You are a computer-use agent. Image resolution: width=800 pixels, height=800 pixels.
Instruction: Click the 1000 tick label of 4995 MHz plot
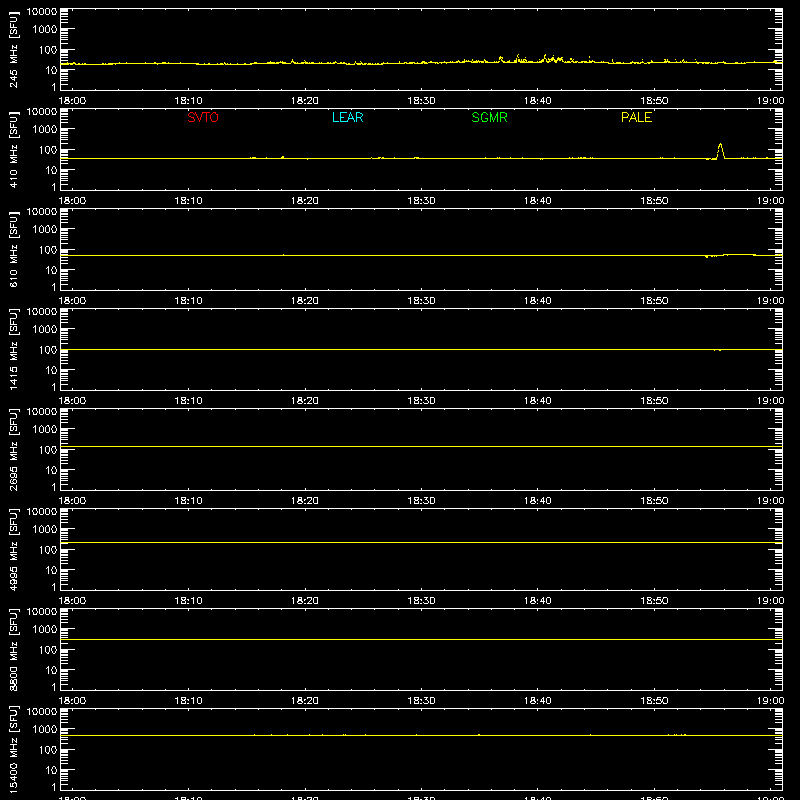point(45,530)
